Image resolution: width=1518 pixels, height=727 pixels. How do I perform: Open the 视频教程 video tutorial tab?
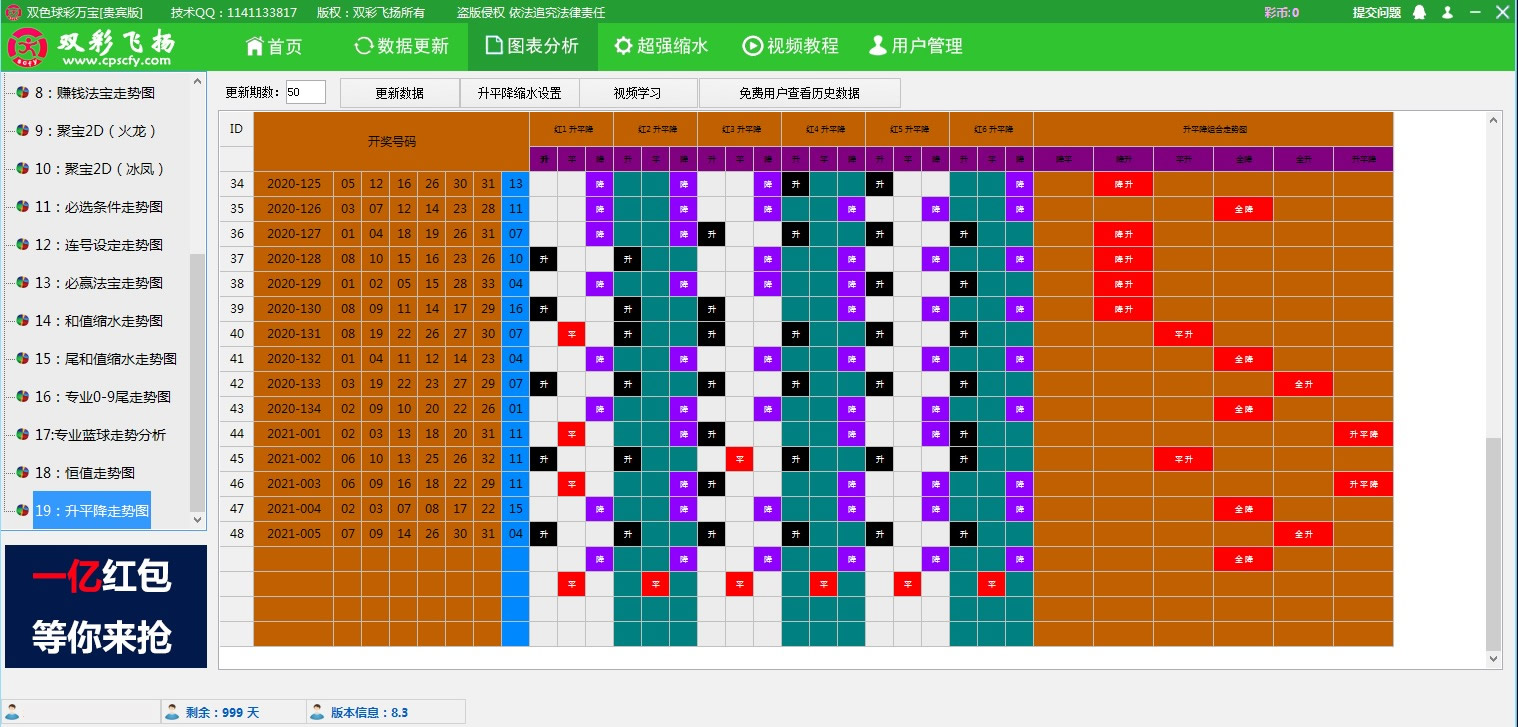[790, 46]
